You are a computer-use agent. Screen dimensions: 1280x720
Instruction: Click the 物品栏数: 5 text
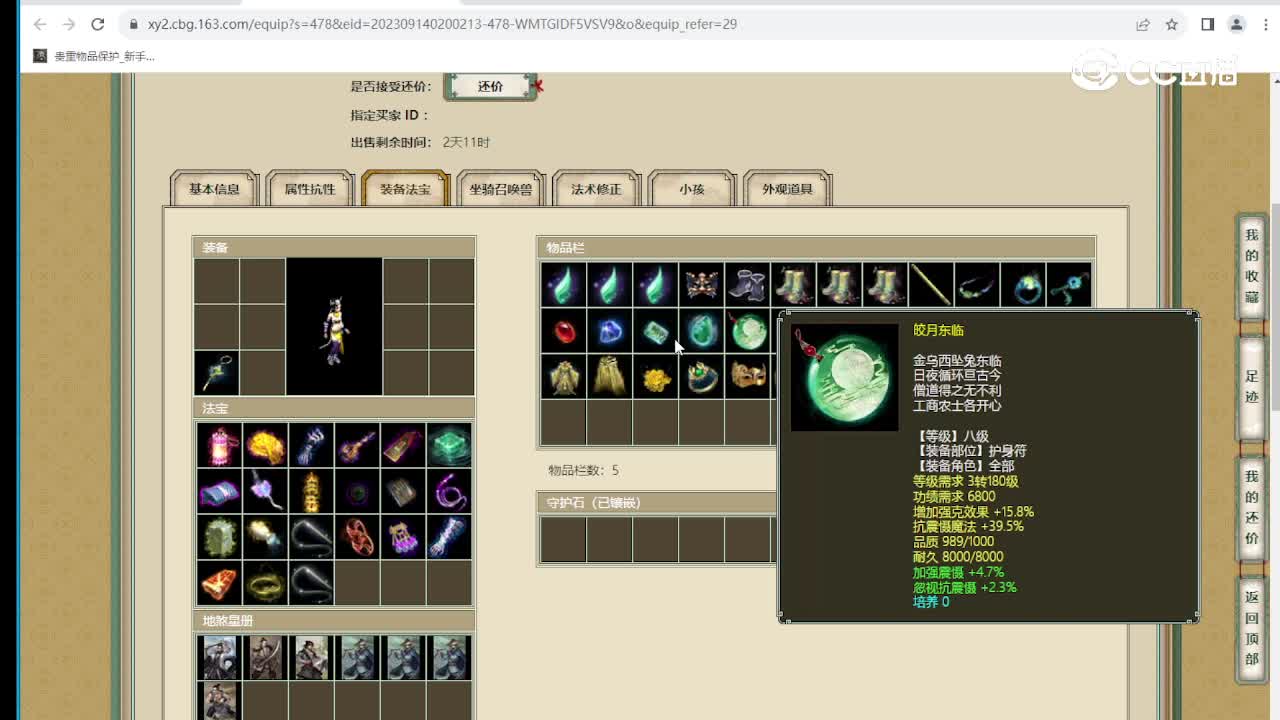(583, 470)
